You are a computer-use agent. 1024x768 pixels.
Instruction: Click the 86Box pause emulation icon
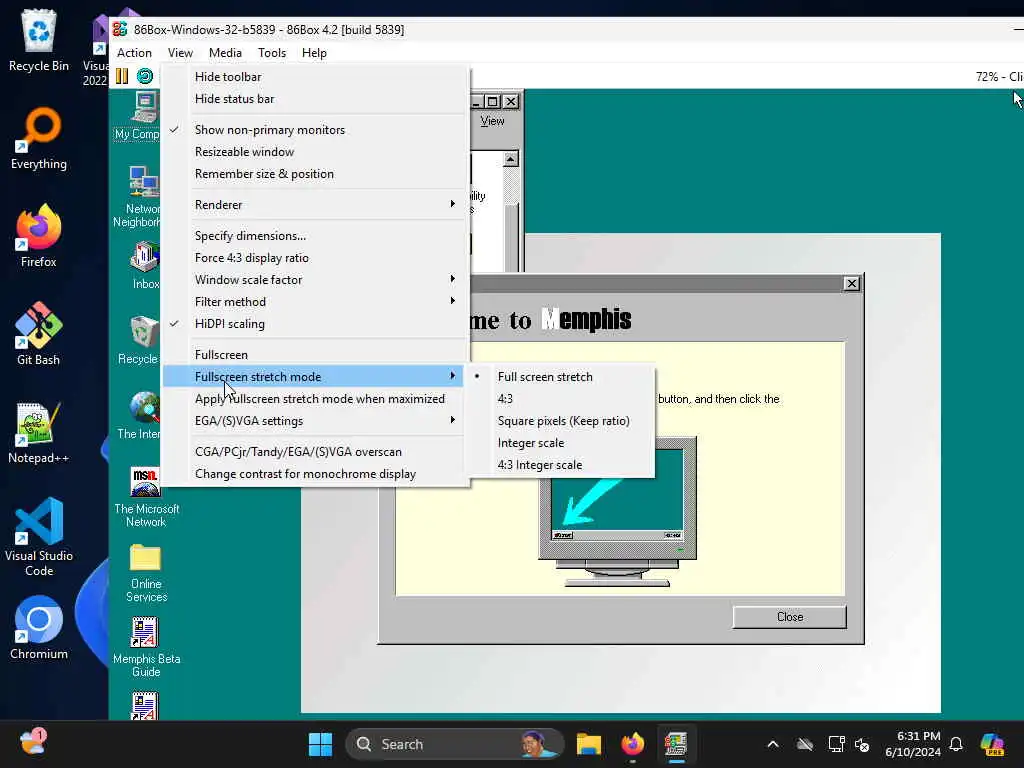(x=122, y=76)
